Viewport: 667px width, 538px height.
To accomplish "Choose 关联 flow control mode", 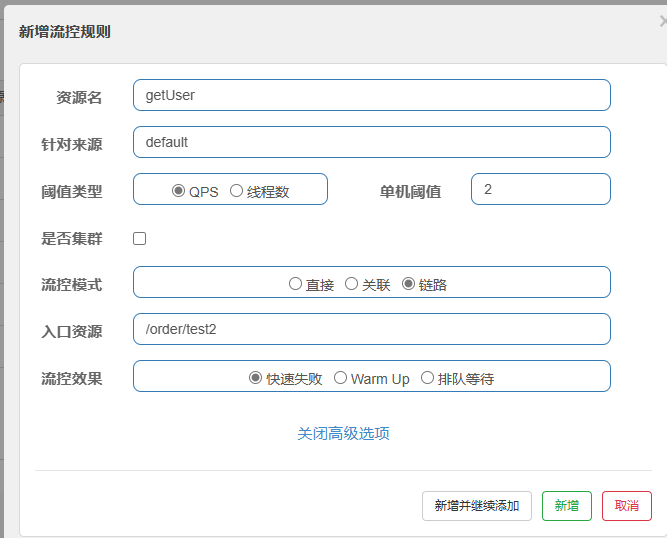I will pos(351,284).
